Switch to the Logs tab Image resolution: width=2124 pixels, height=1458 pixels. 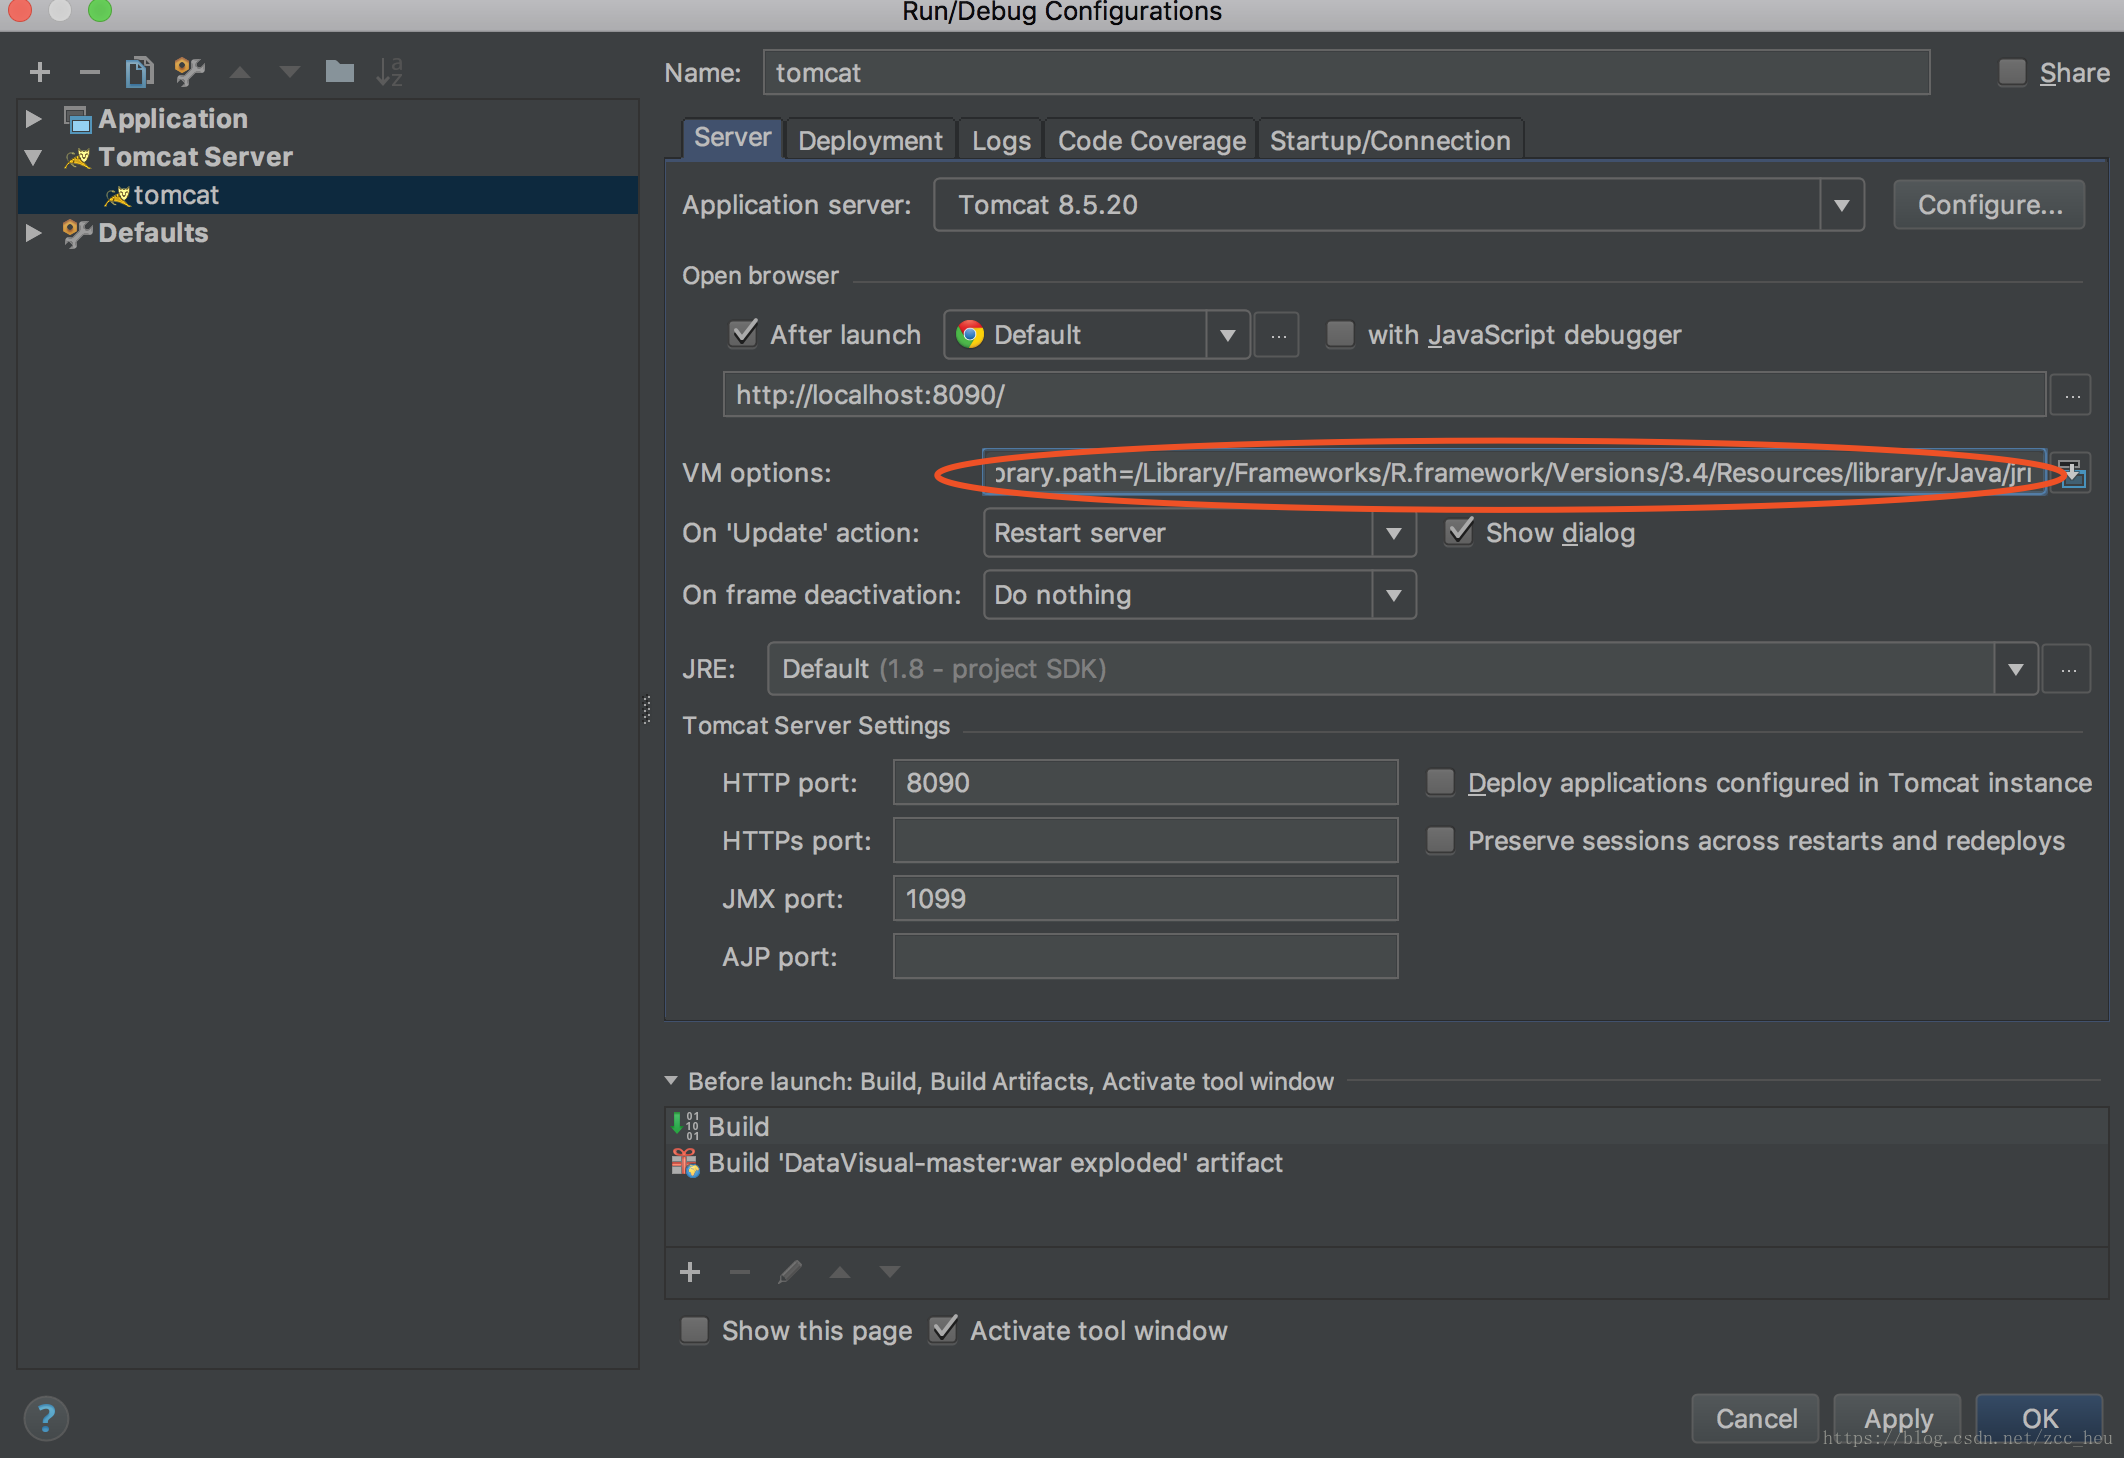coord(1001,141)
